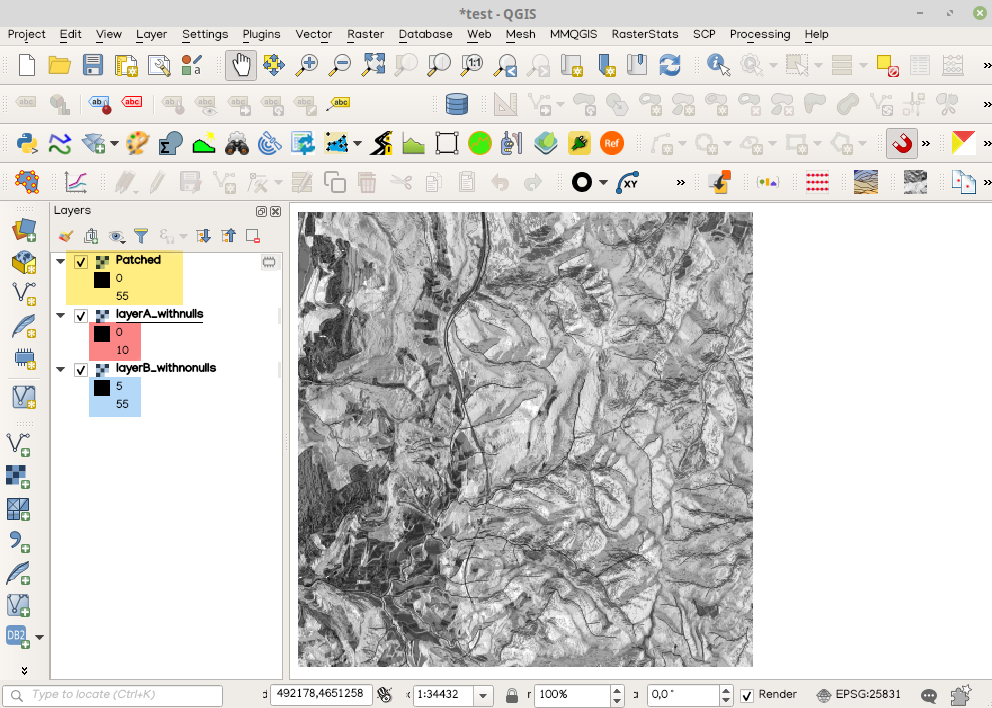Save project with floppy disk icon
This screenshot has height=708, width=992.
[x=93, y=65]
